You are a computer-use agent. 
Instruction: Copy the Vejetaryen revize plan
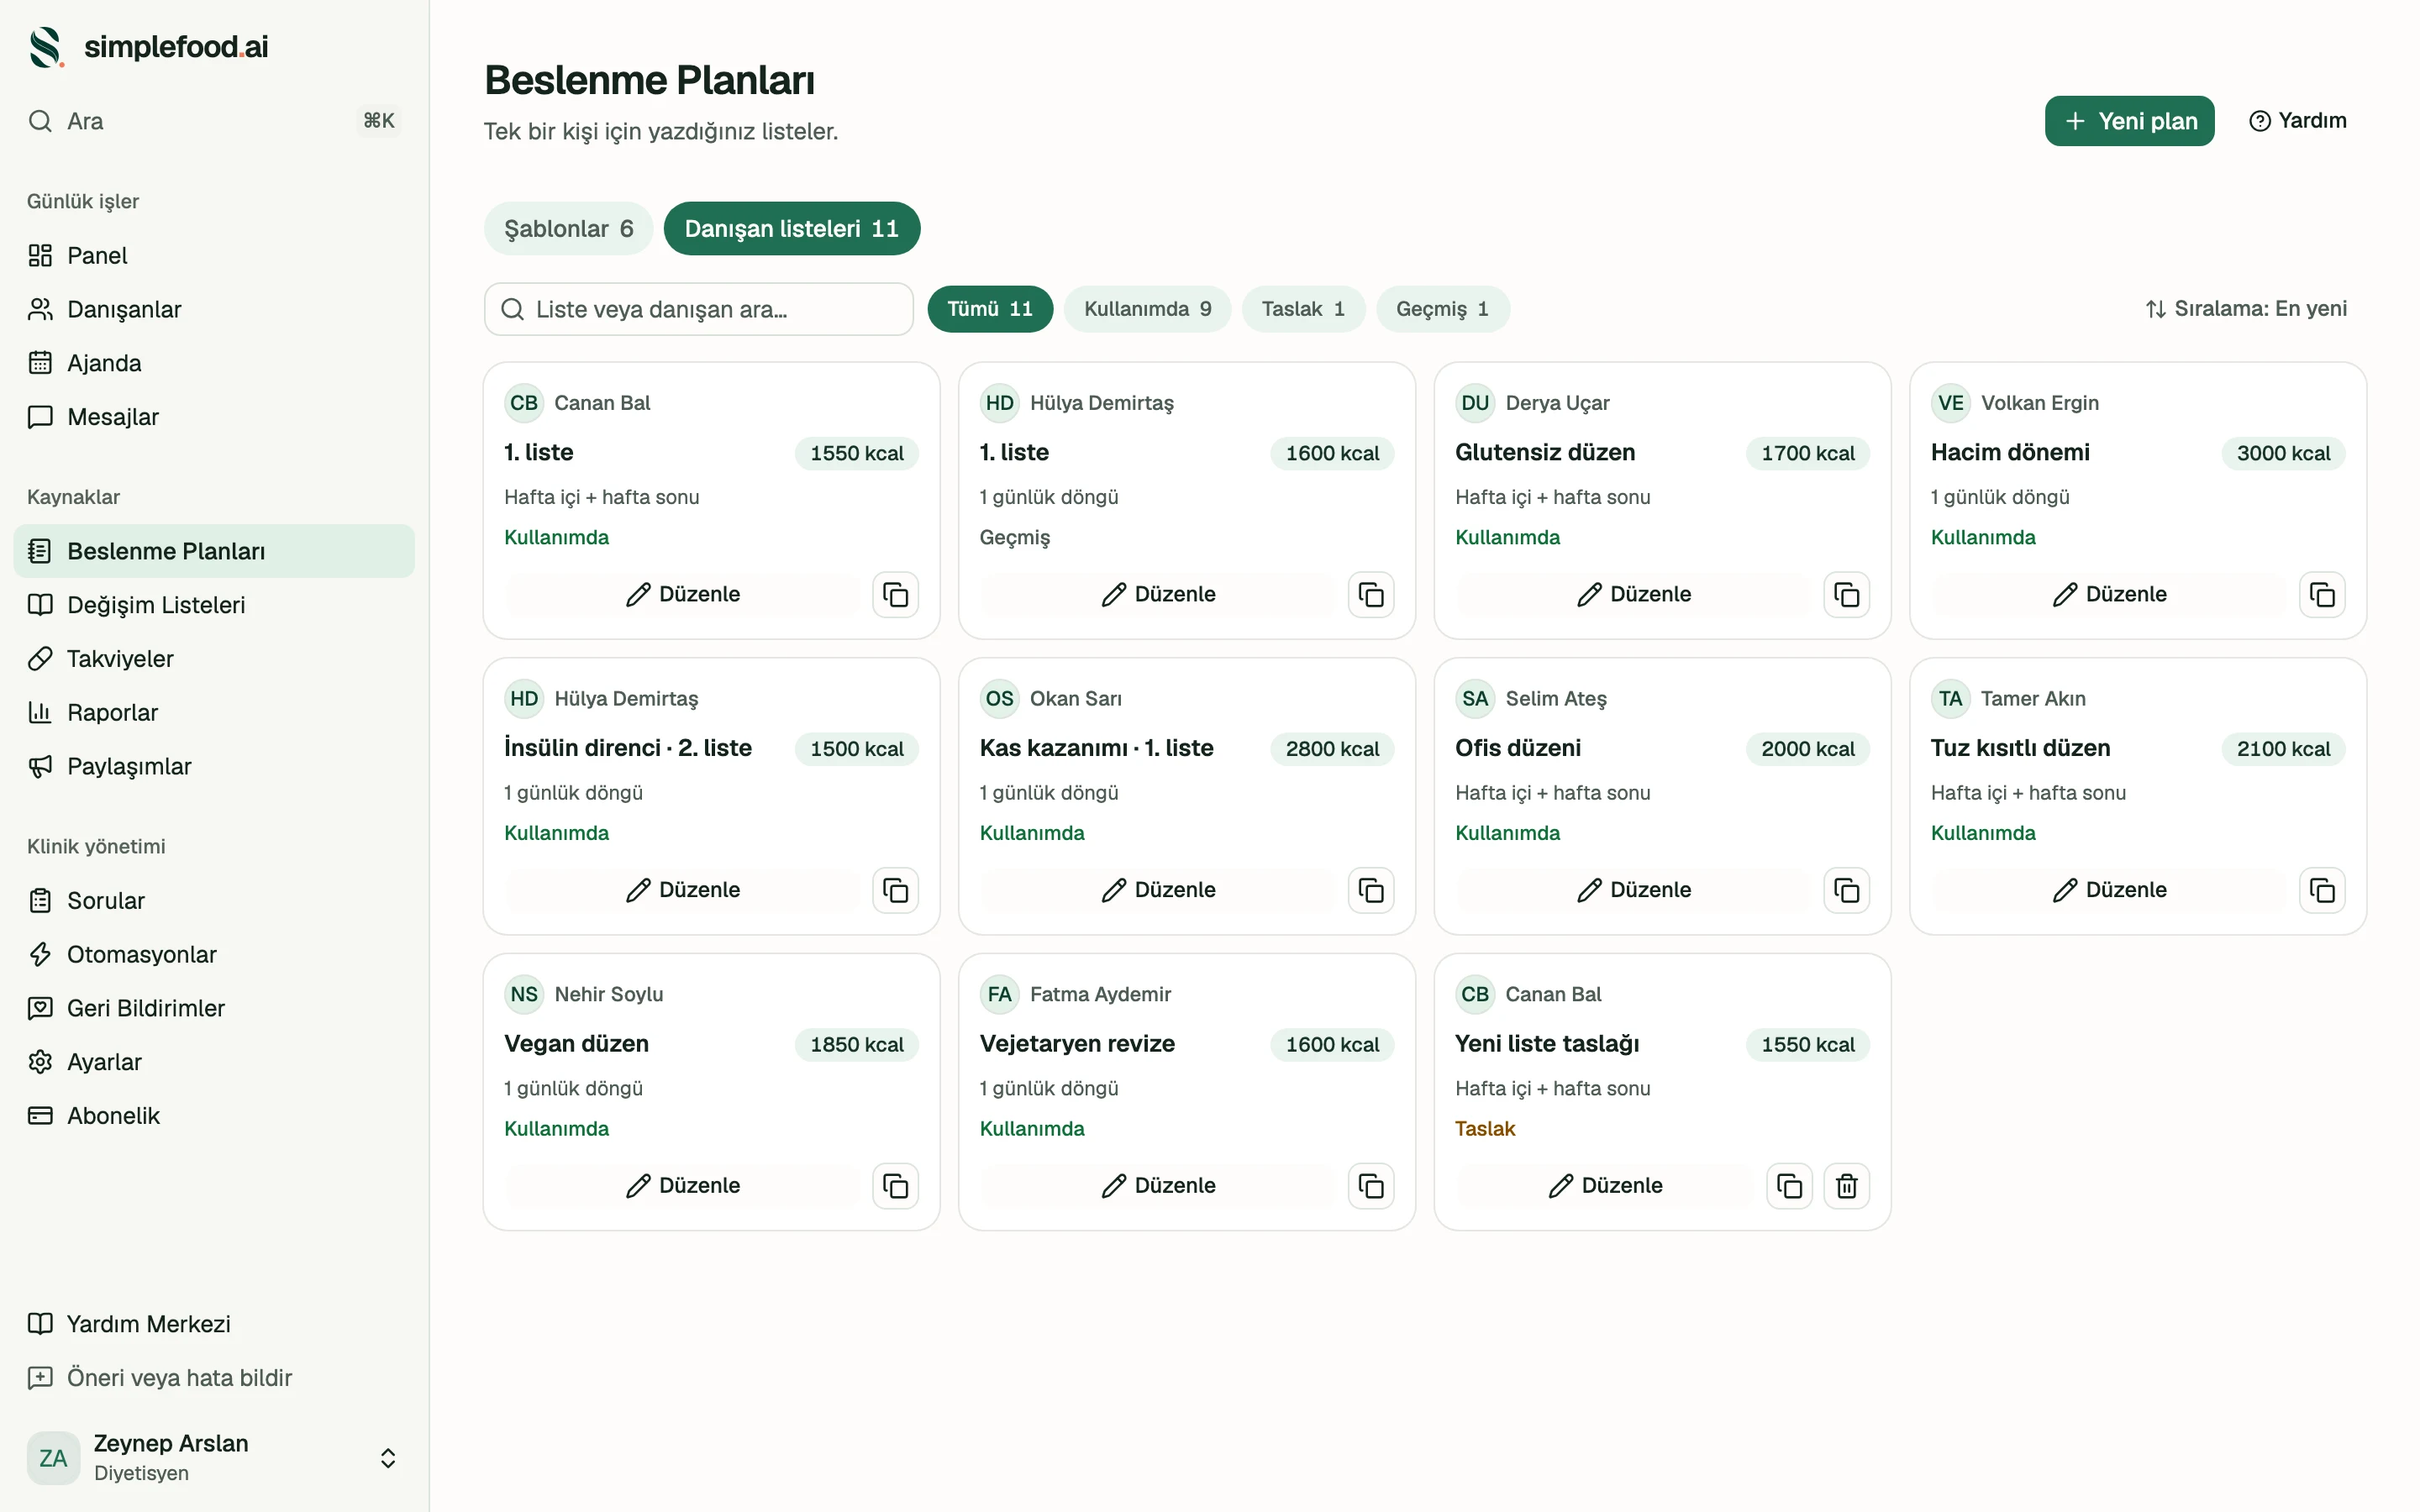pyautogui.click(x=1371, y=1186)
